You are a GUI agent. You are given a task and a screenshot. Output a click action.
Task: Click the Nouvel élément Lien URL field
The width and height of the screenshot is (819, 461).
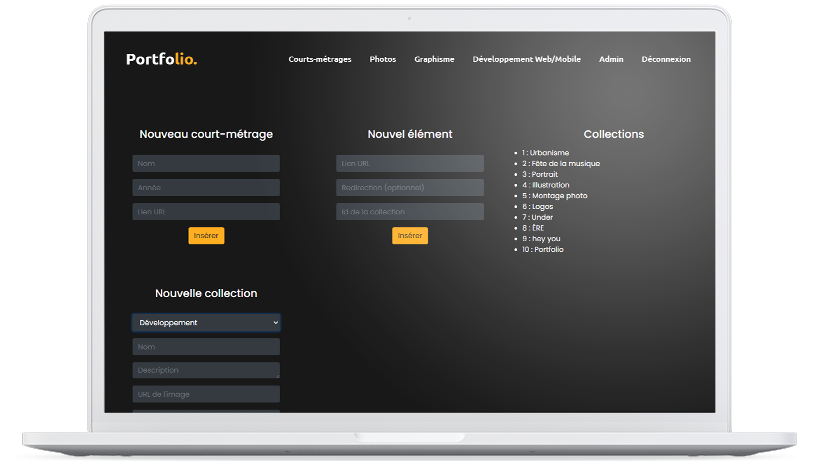[410, 163]
